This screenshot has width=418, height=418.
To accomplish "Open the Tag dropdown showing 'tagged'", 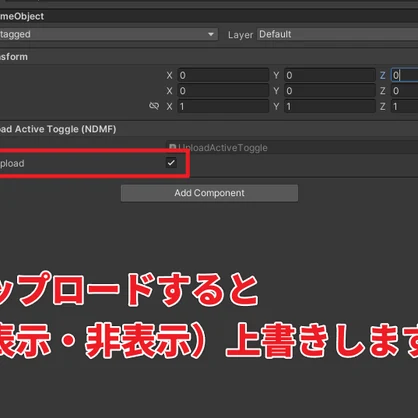I will (x=109, y=34).
